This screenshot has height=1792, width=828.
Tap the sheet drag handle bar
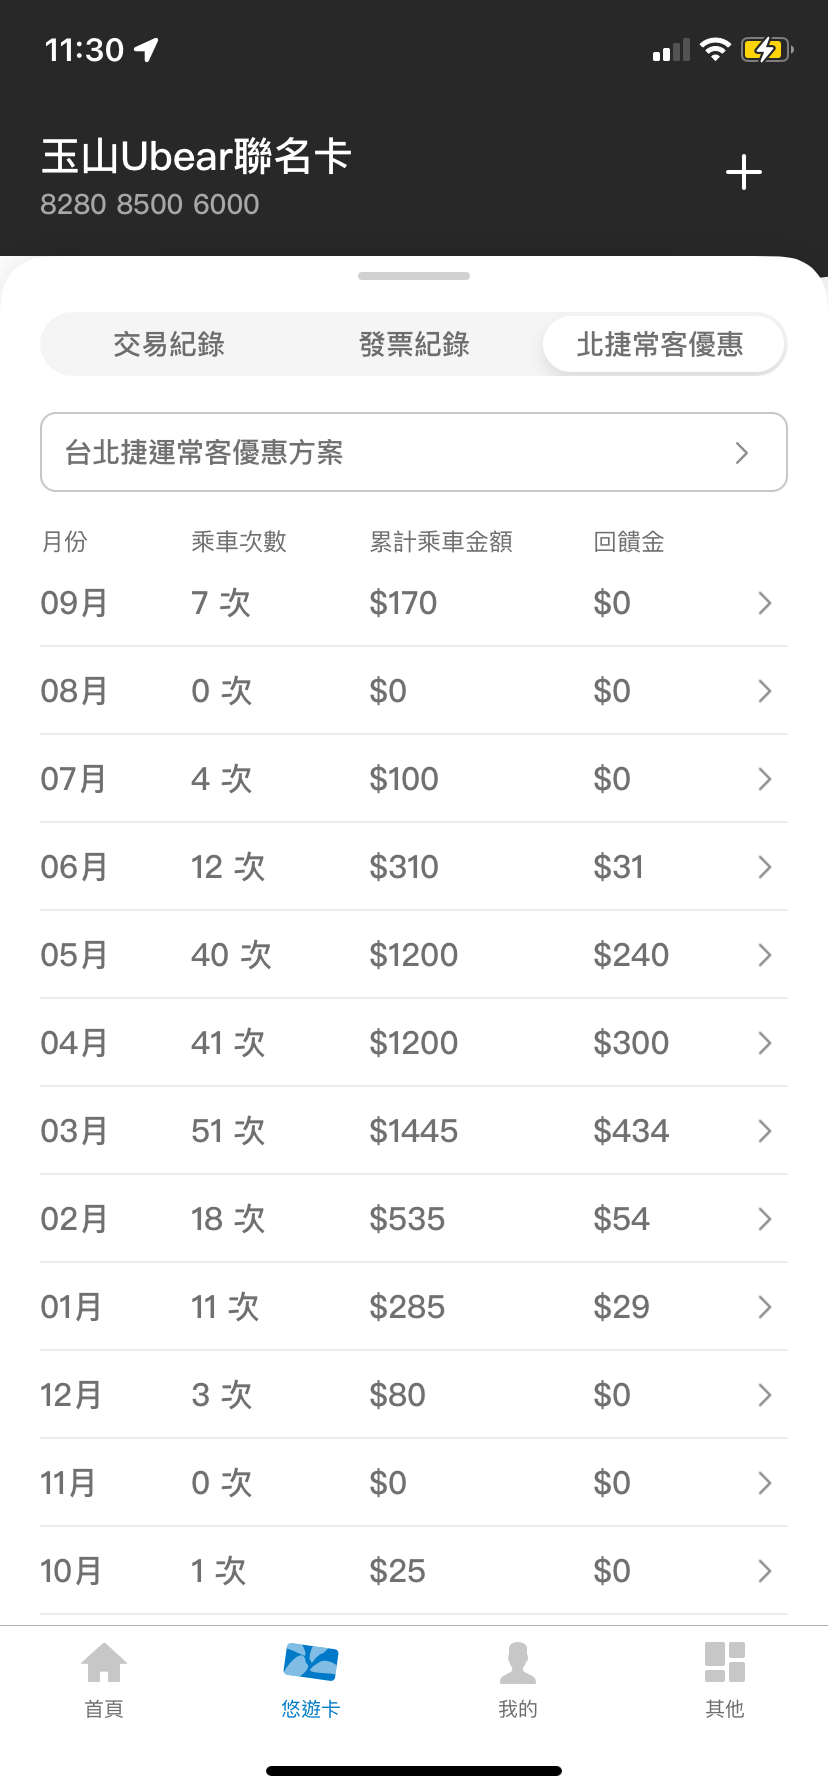414,276
